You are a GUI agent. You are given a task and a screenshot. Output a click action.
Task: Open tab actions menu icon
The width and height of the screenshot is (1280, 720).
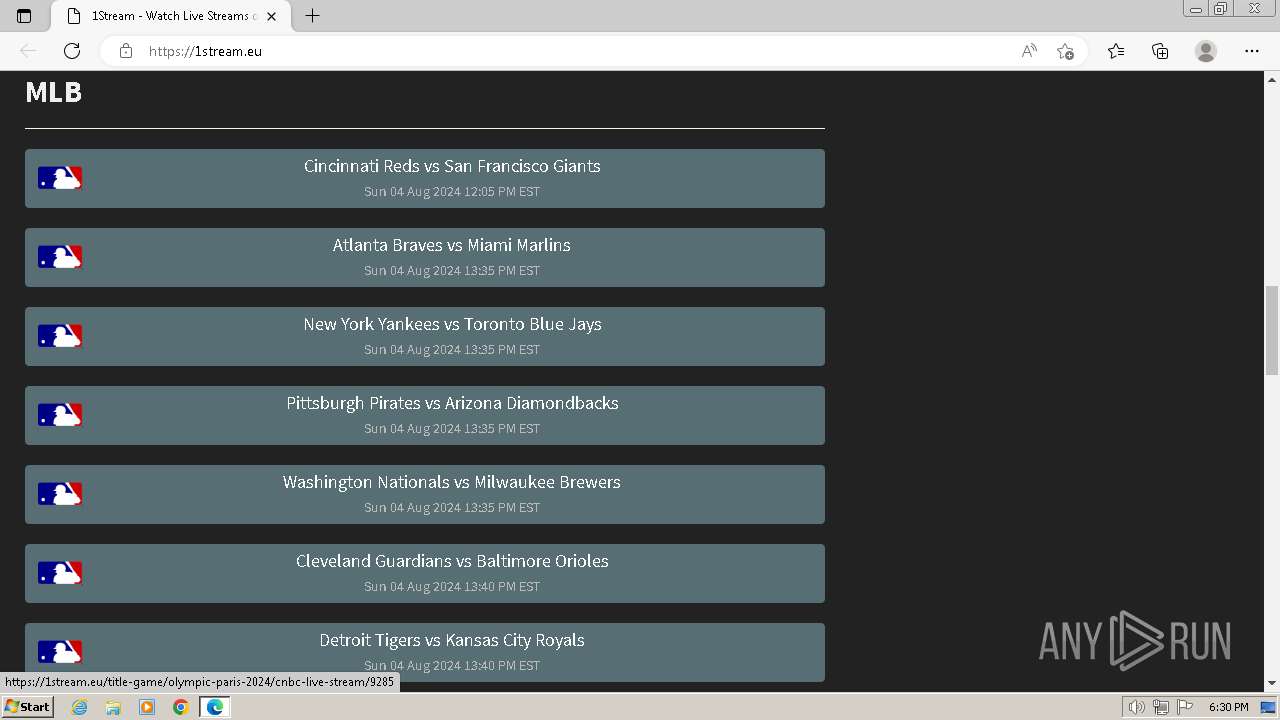pyautogui.click(x=24, y=16)
